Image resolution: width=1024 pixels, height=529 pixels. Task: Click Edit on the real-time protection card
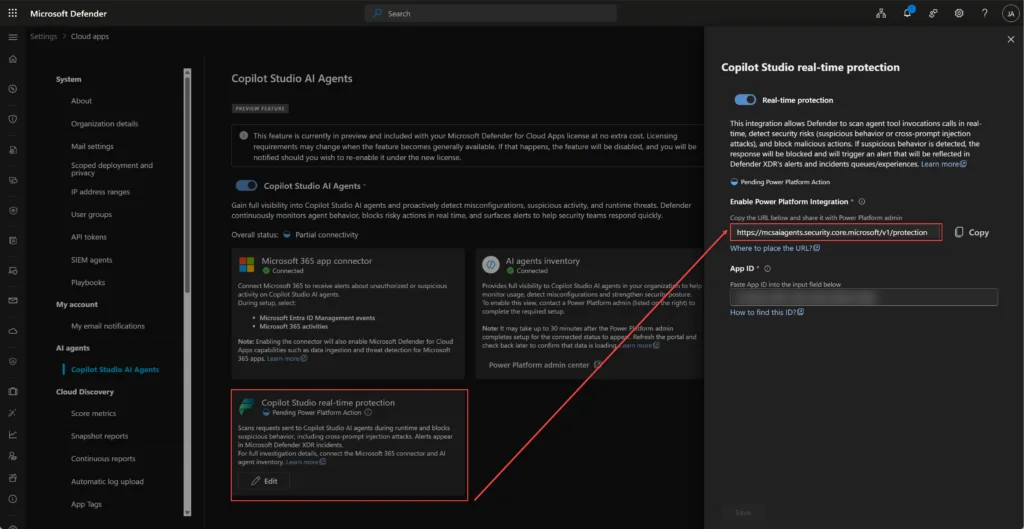point(264,481)
